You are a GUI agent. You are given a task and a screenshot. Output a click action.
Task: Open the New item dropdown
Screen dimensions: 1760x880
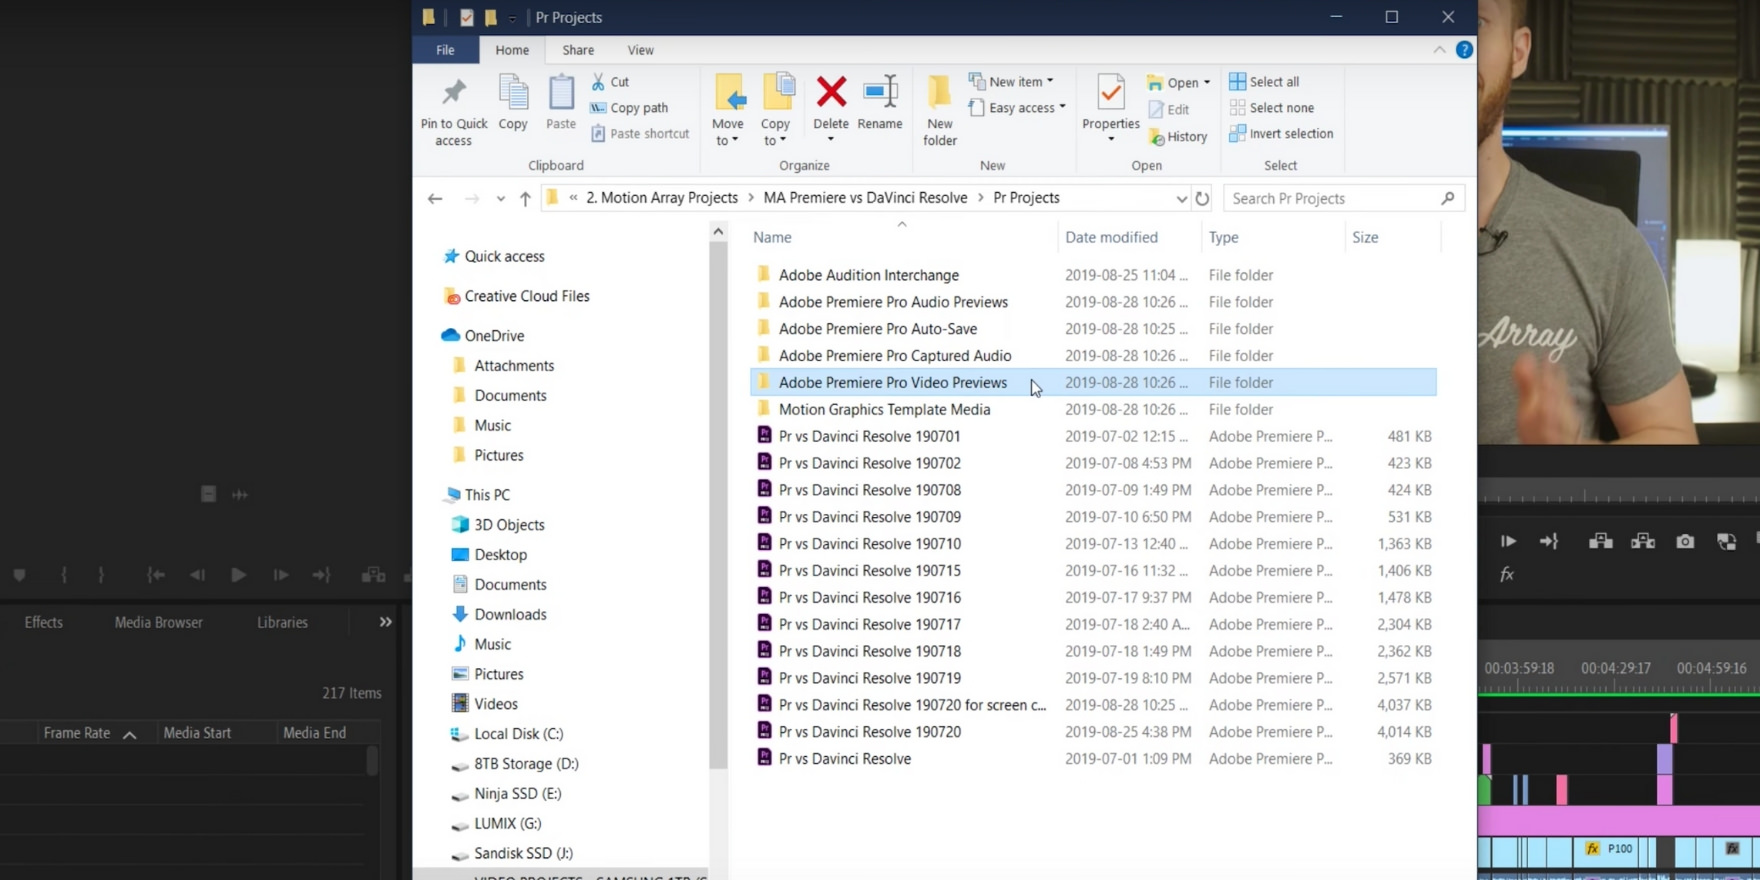point(1049,82)
